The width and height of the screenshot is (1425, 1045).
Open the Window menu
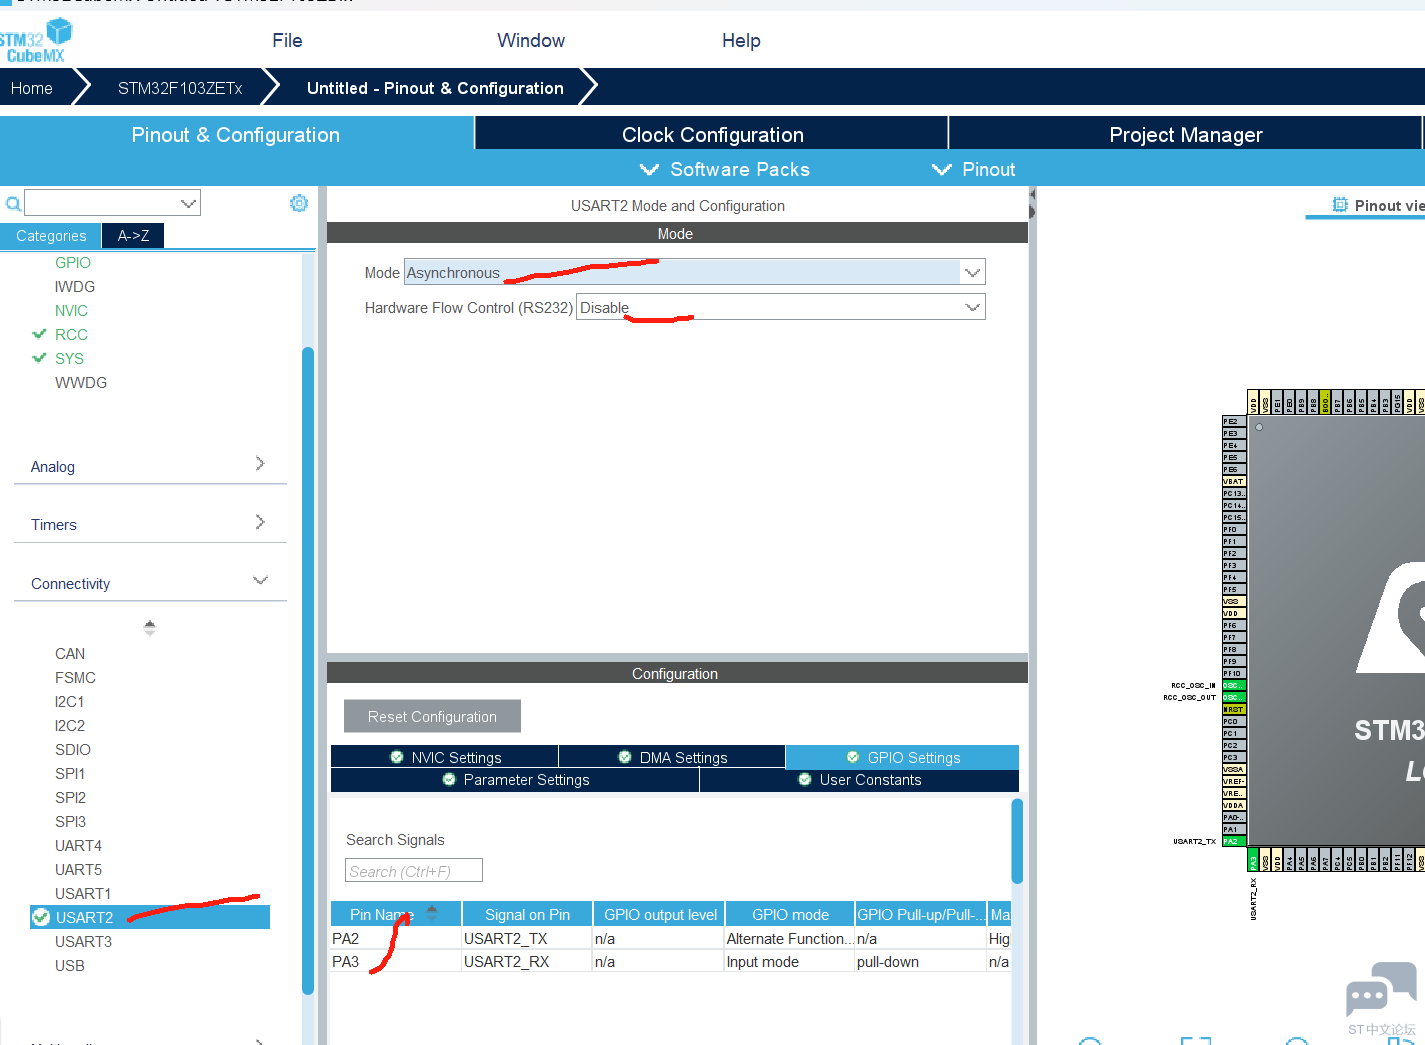[x=531, y=40]
